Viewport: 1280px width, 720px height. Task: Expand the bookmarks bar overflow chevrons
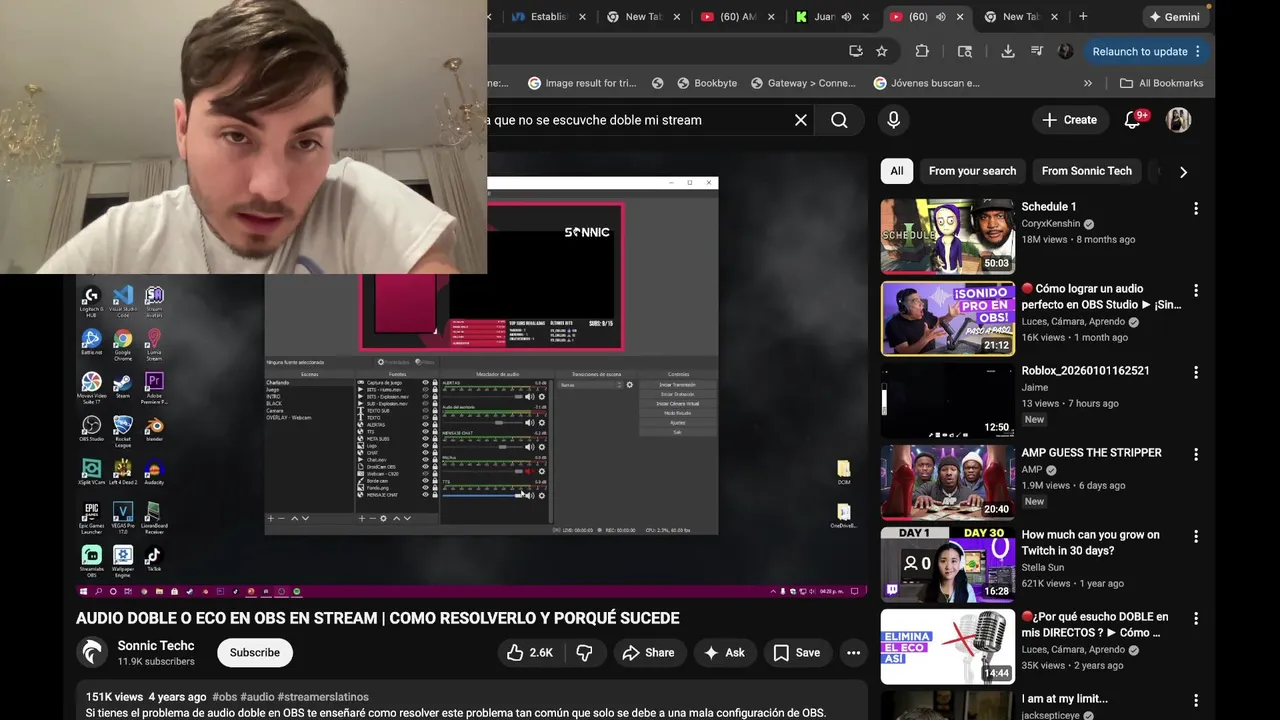click(x=1088, y=83)
